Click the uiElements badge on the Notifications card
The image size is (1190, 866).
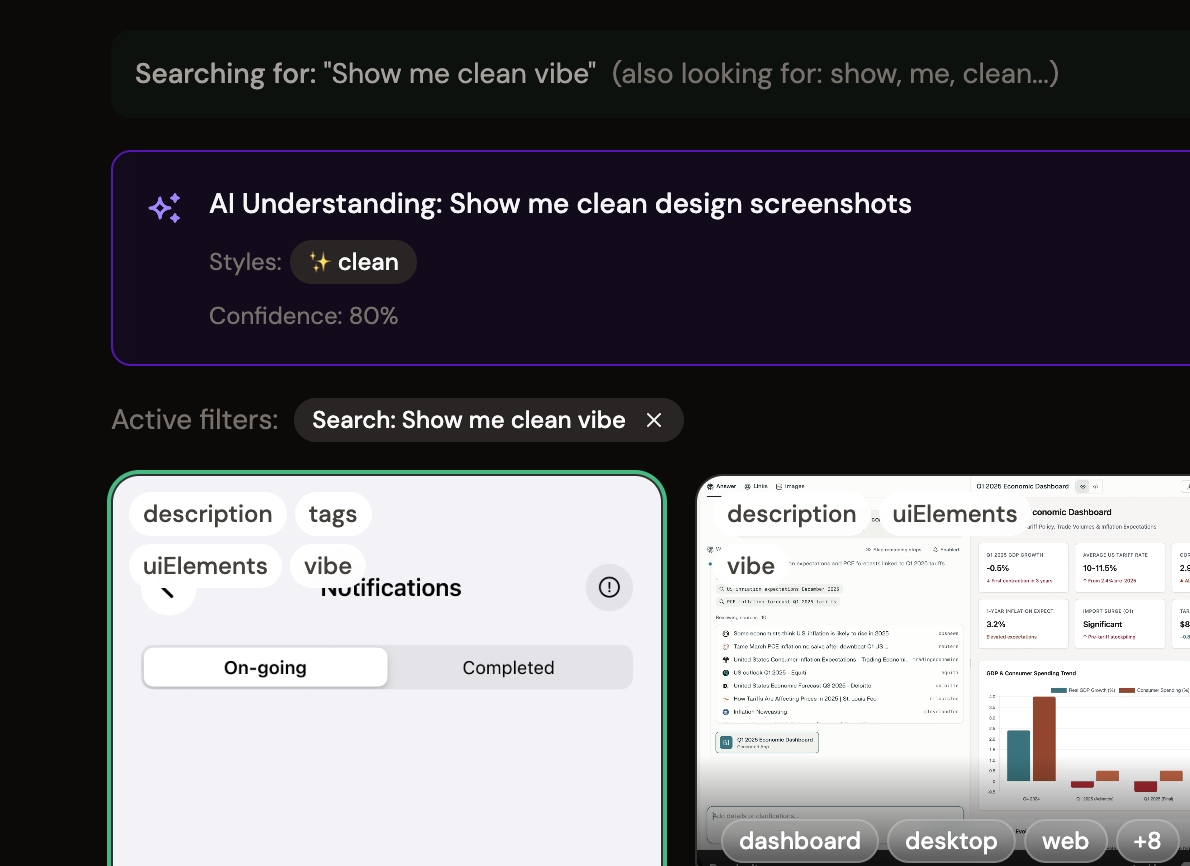(x=205, y=565)
